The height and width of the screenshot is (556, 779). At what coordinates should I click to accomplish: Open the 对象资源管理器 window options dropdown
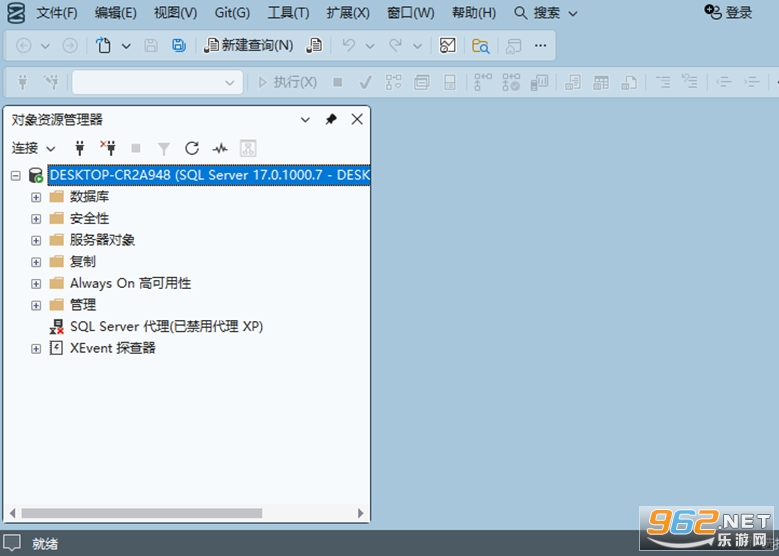click(305, 120)
